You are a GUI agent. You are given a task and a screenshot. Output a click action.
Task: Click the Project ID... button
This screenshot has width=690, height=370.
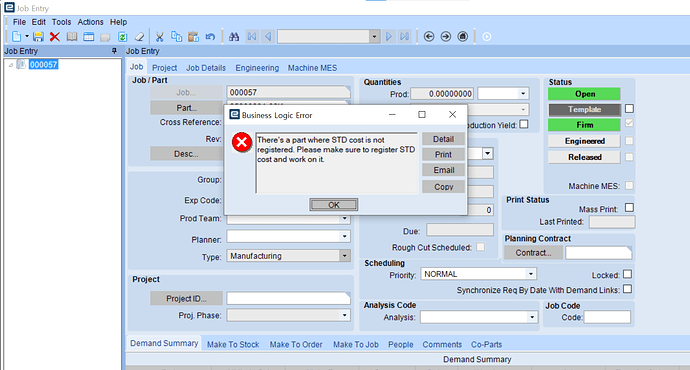186,298
